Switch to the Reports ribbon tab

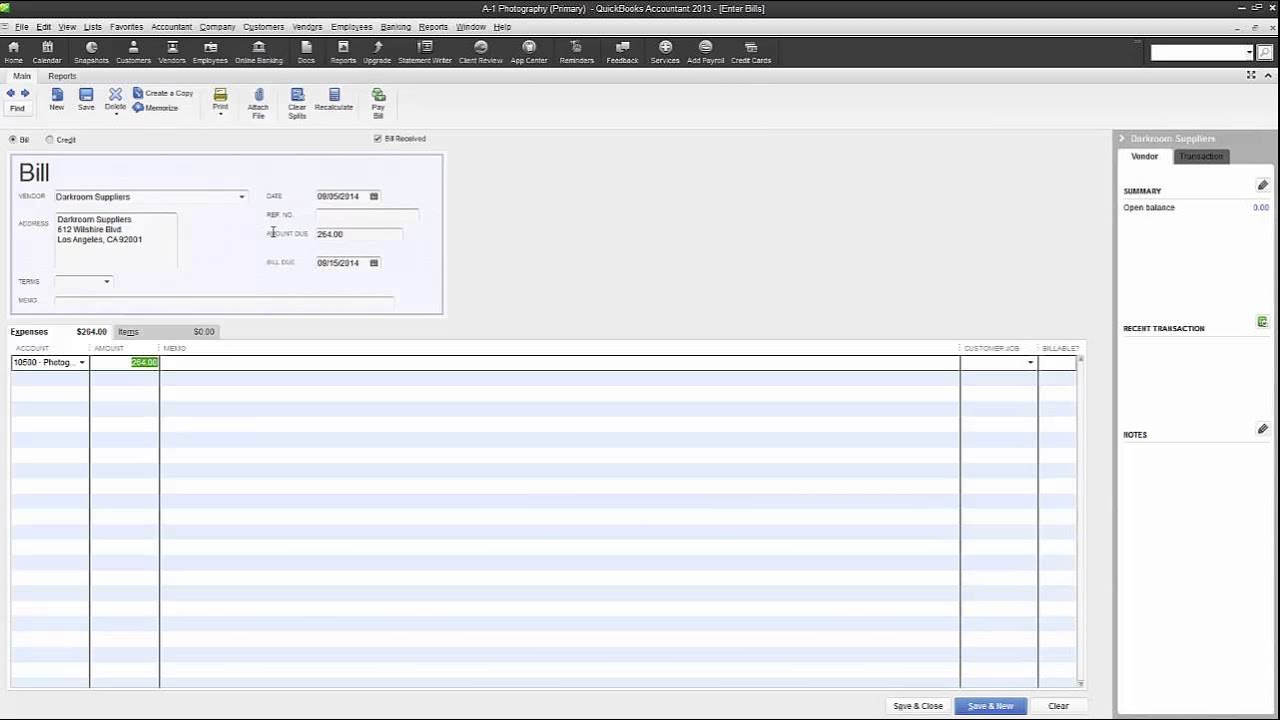tap(62, 76)
